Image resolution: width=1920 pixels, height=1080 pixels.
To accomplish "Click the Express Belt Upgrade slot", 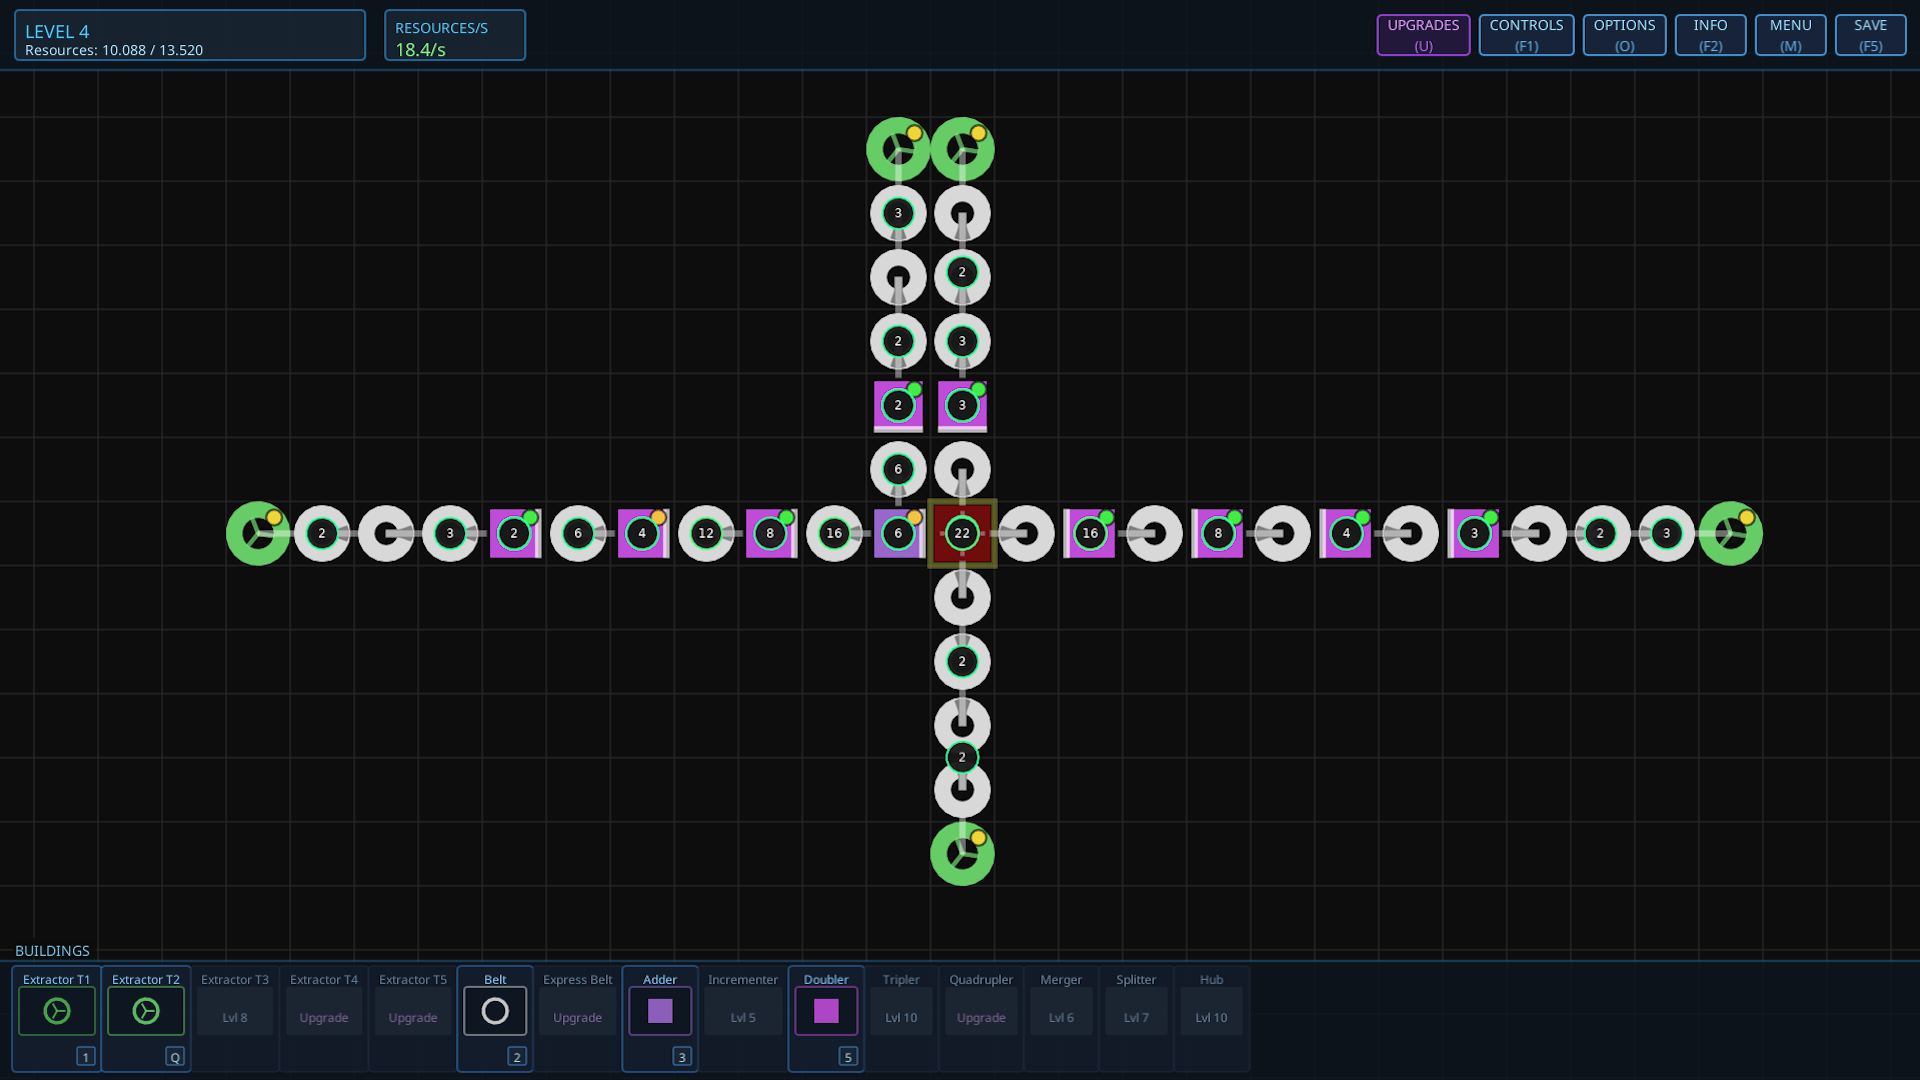I will pos(578,1017).
